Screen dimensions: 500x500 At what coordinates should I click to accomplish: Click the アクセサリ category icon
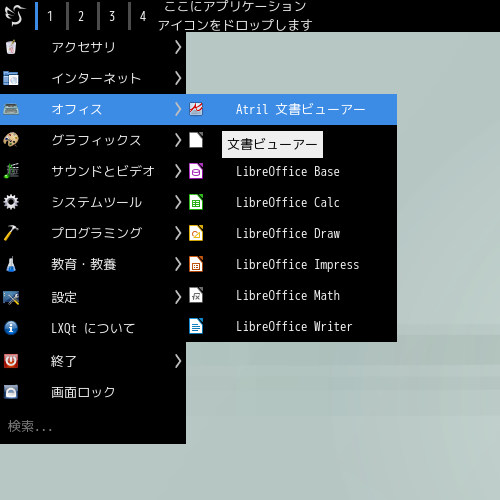point(11,47)
